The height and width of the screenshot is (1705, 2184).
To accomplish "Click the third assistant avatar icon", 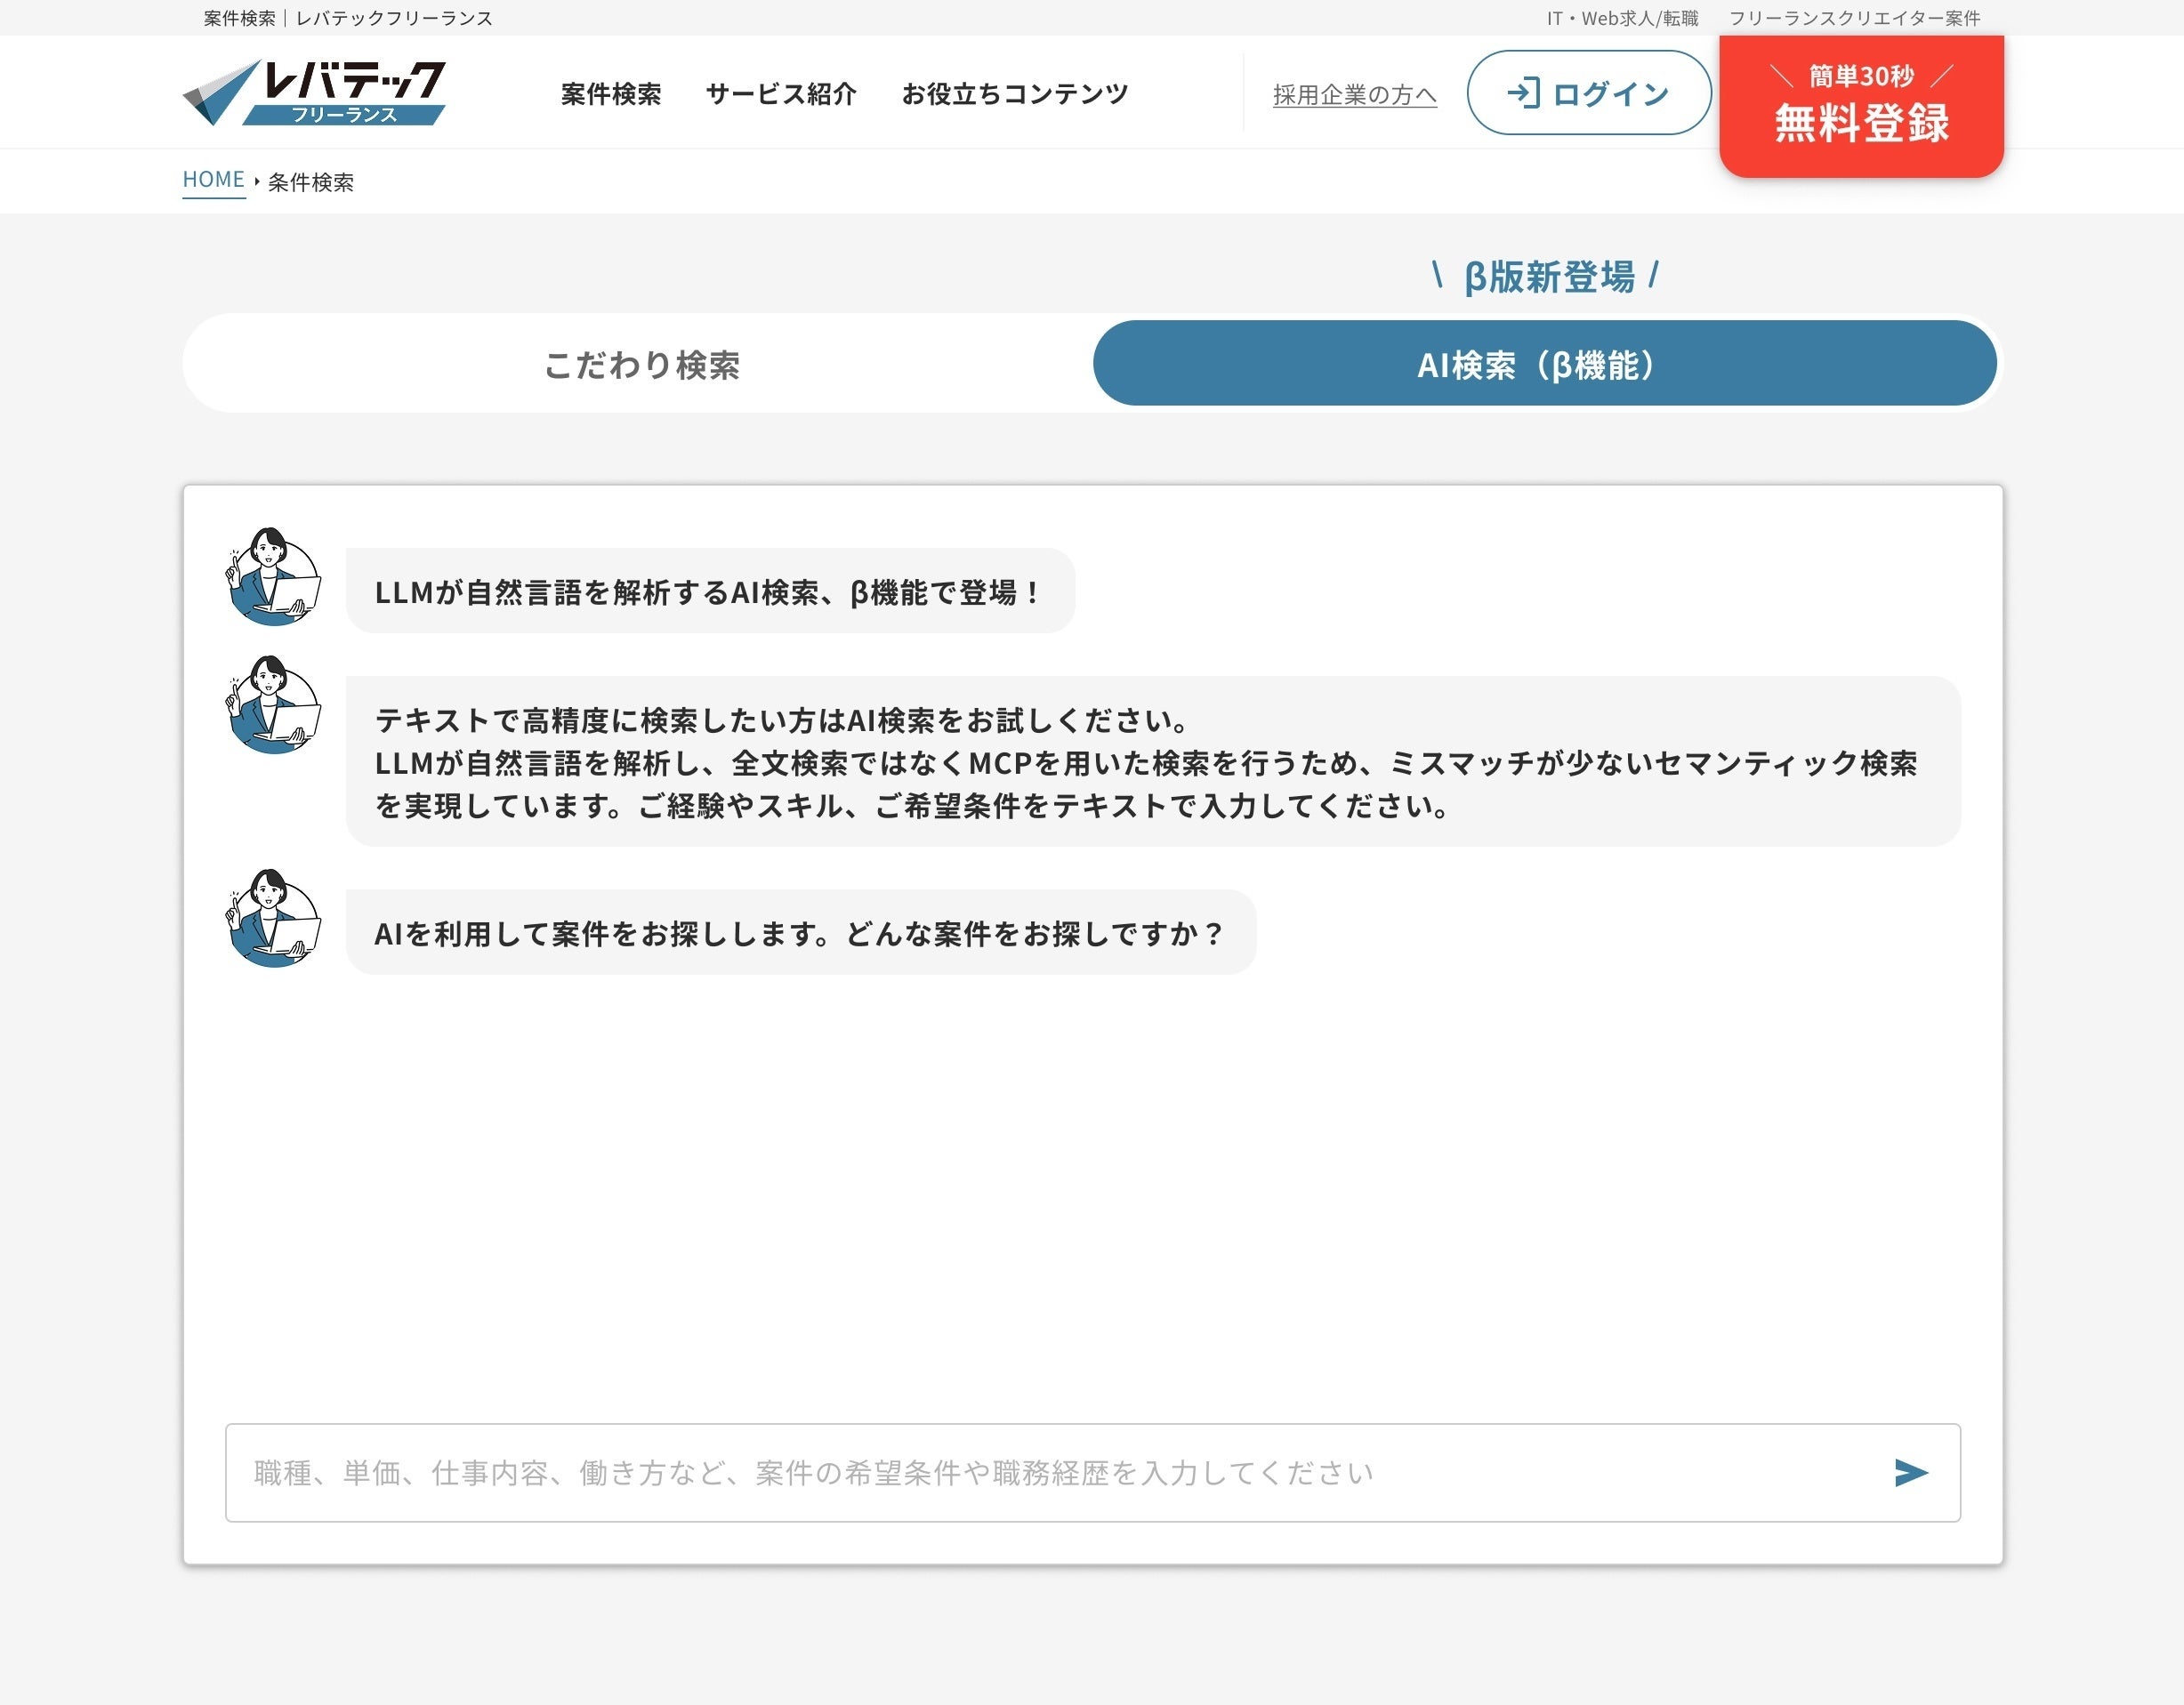I will pos(273,918).
